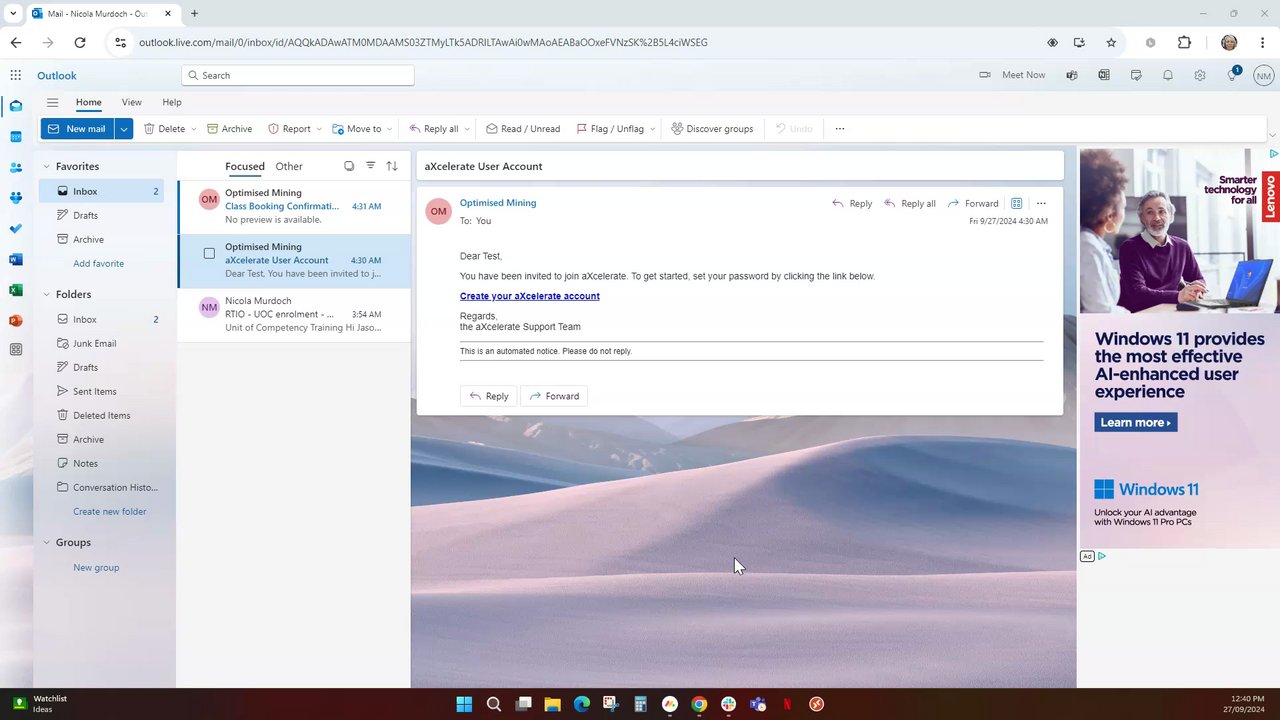The image size is (1280, 720).
Task: Open the Class Booking Confirmation email
Action: [x=294, y=206]
